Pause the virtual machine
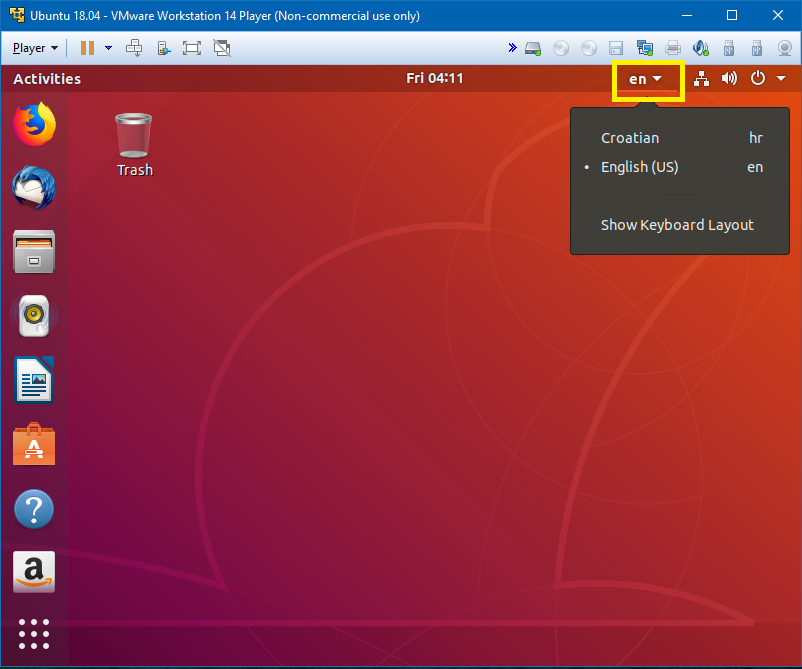 87,48
